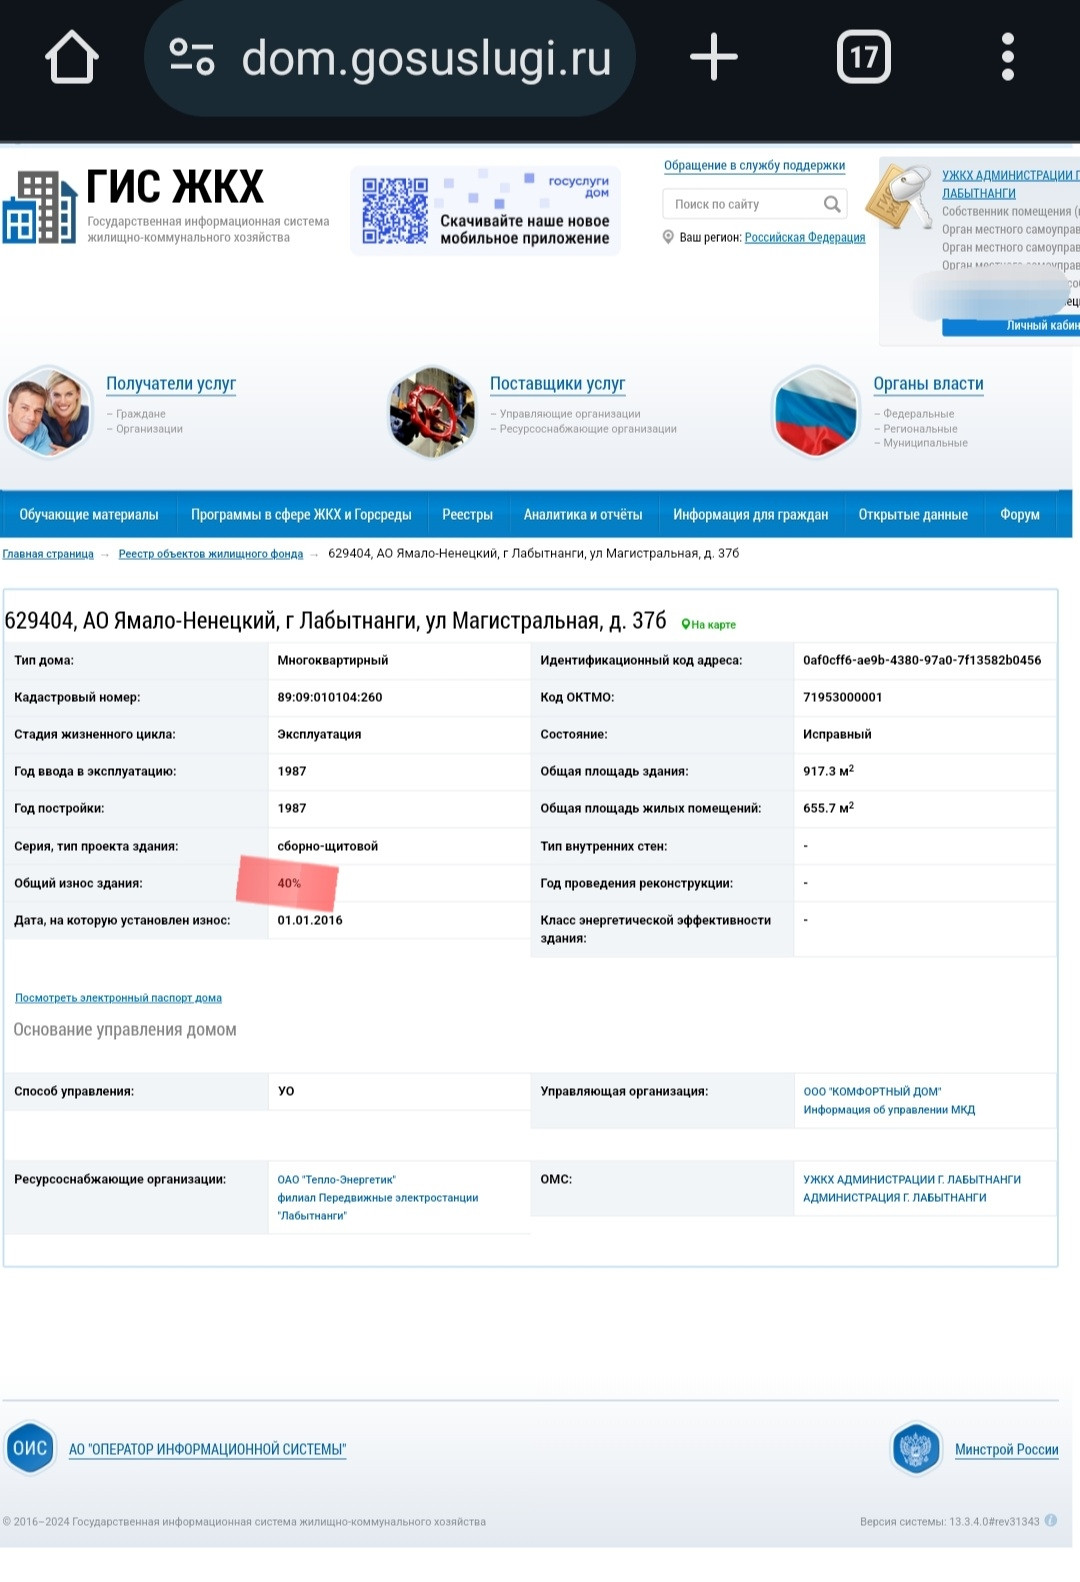Click the Скачивайте наше новое мобильное приложение banner

486,211
